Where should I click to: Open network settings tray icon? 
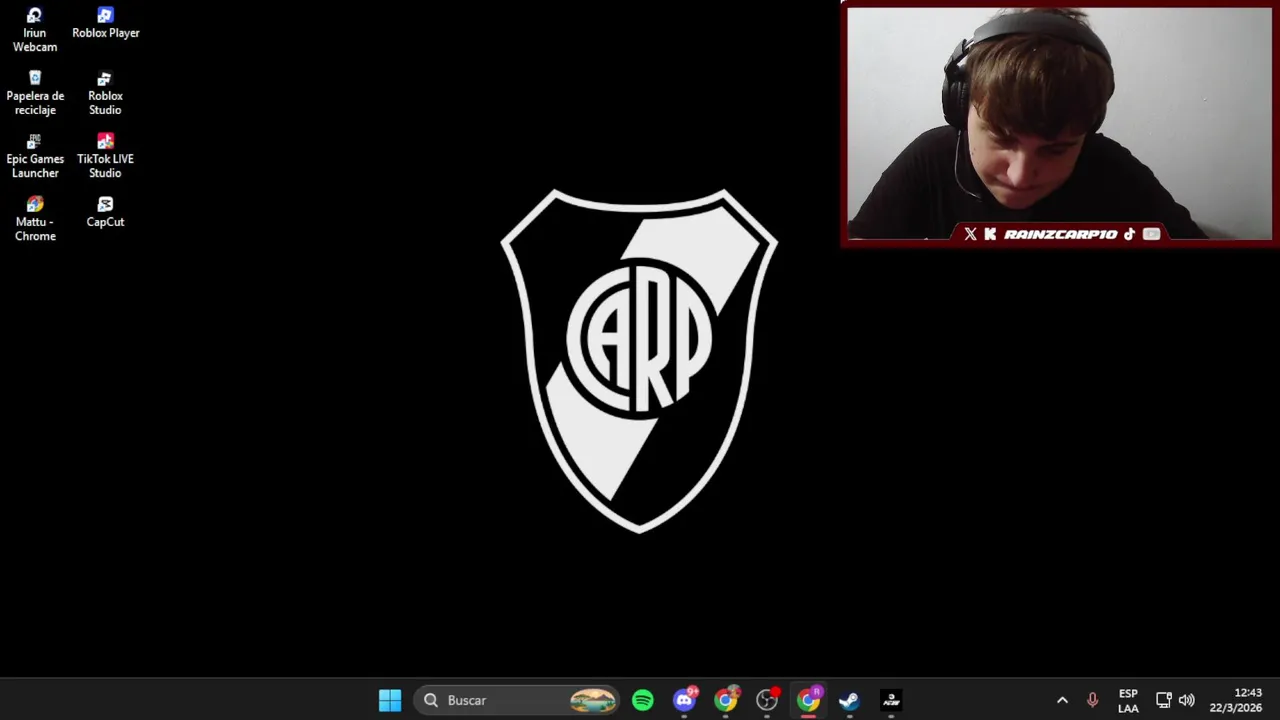(x=1163, y=700)
